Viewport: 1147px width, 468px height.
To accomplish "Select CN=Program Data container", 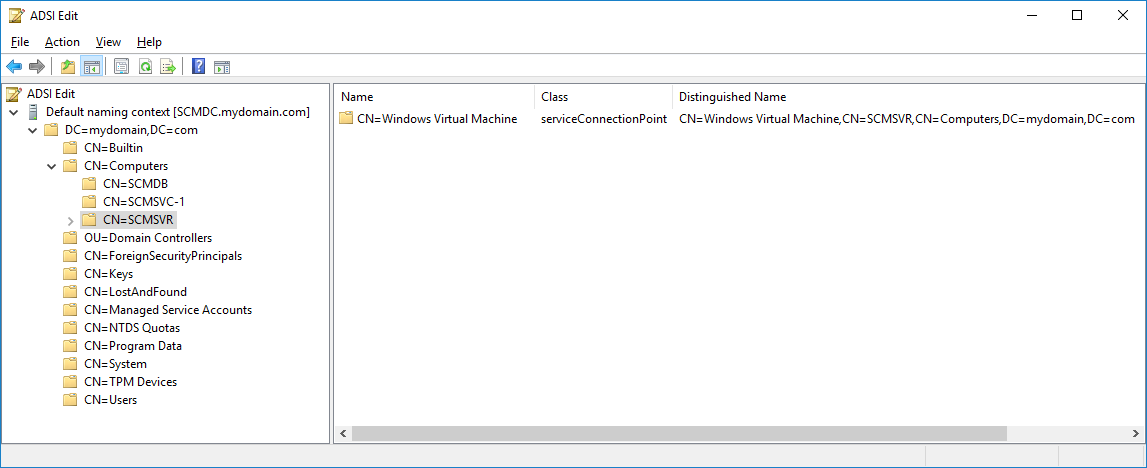I will (x=133, y=346).
